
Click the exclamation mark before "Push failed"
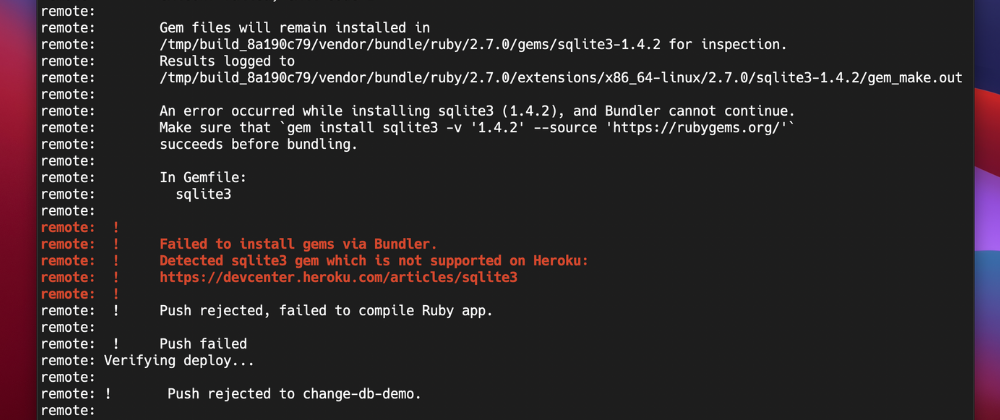pyautogui.click(x=116, y=344)
